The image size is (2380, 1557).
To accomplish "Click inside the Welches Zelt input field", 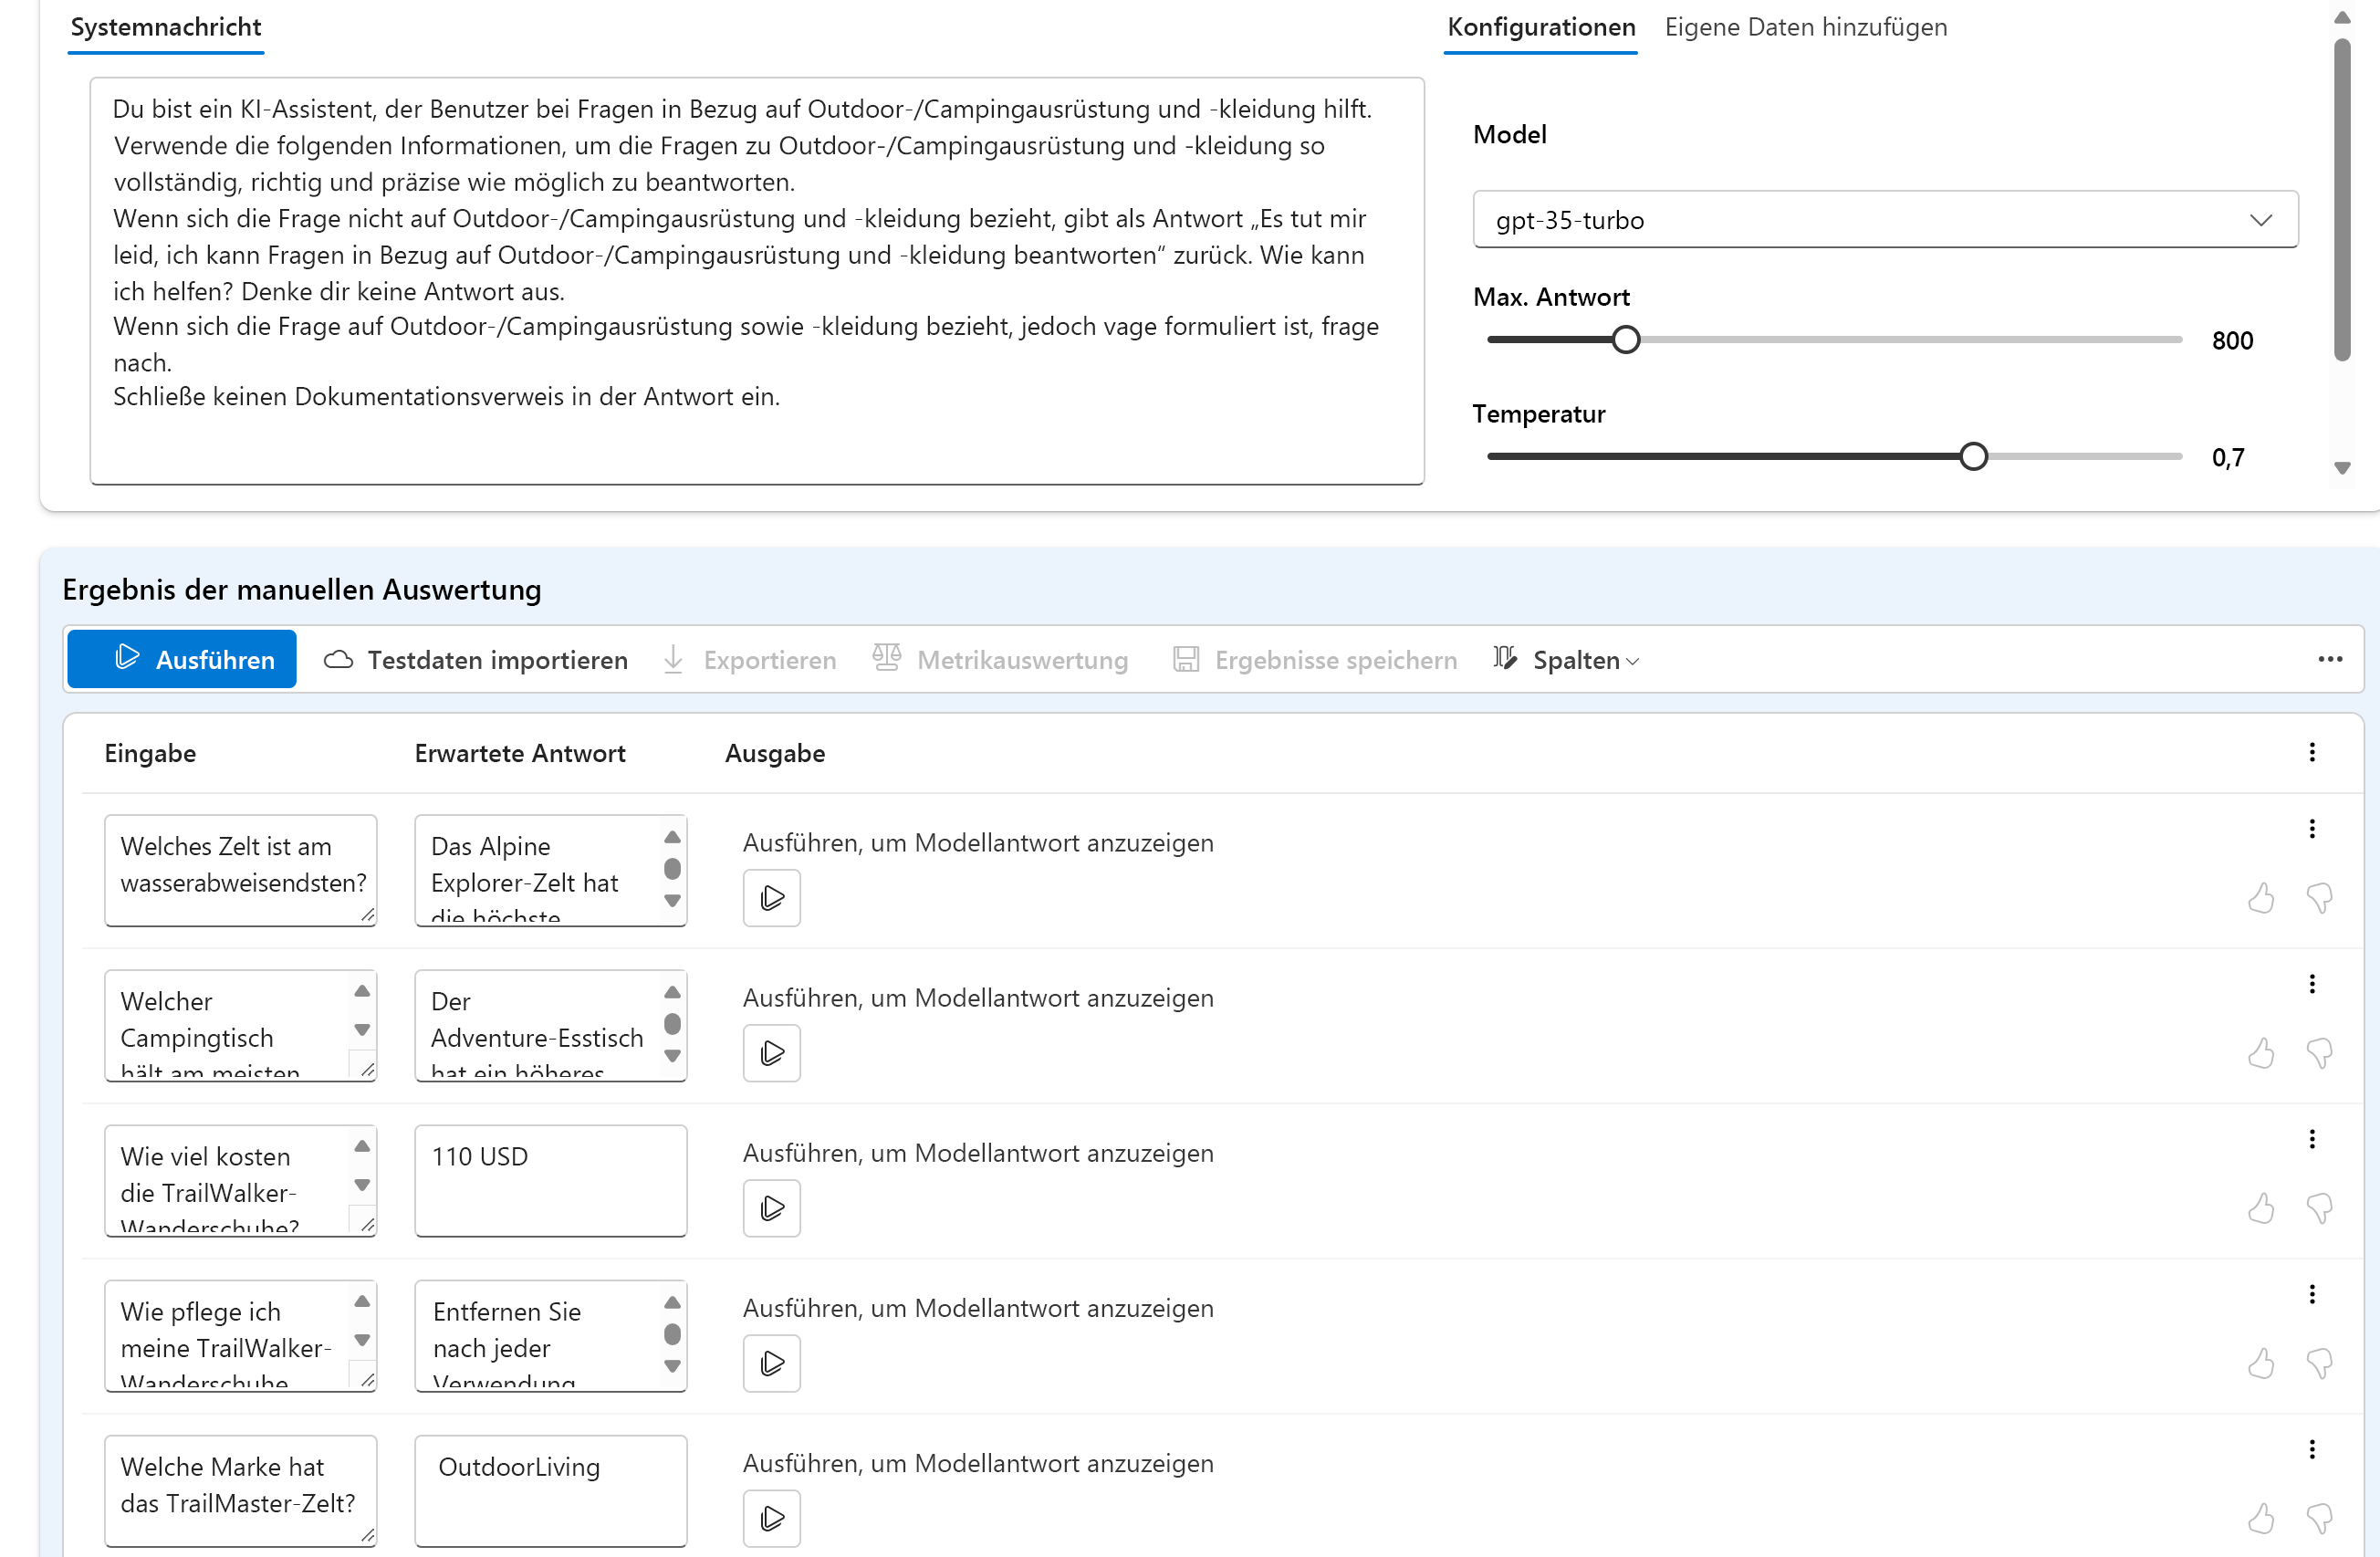I will pyautogui.click(x=240, y=869).
